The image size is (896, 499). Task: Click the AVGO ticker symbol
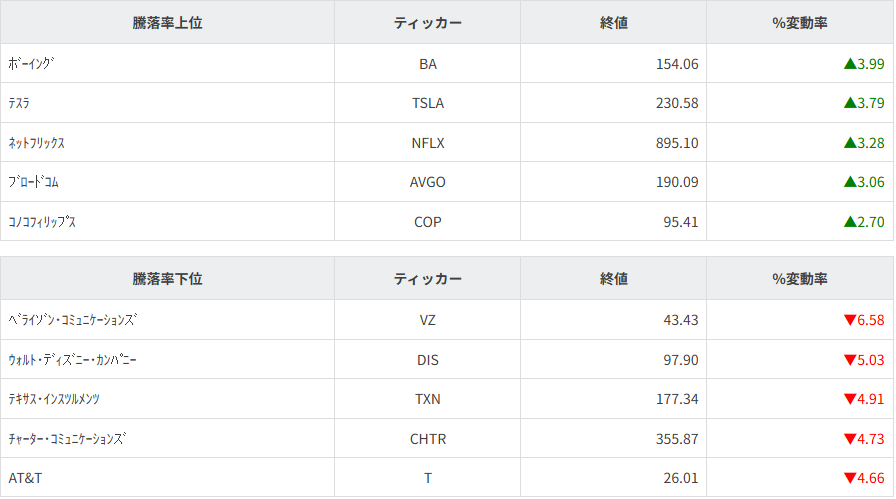coord(428,182)
